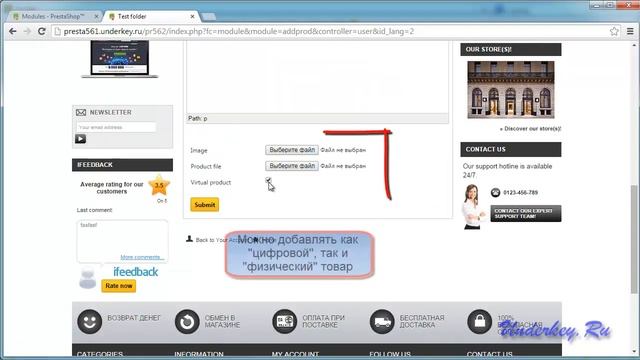
Task: Click the phone icon beside 0123-456-789
Action: click(496, 192)
